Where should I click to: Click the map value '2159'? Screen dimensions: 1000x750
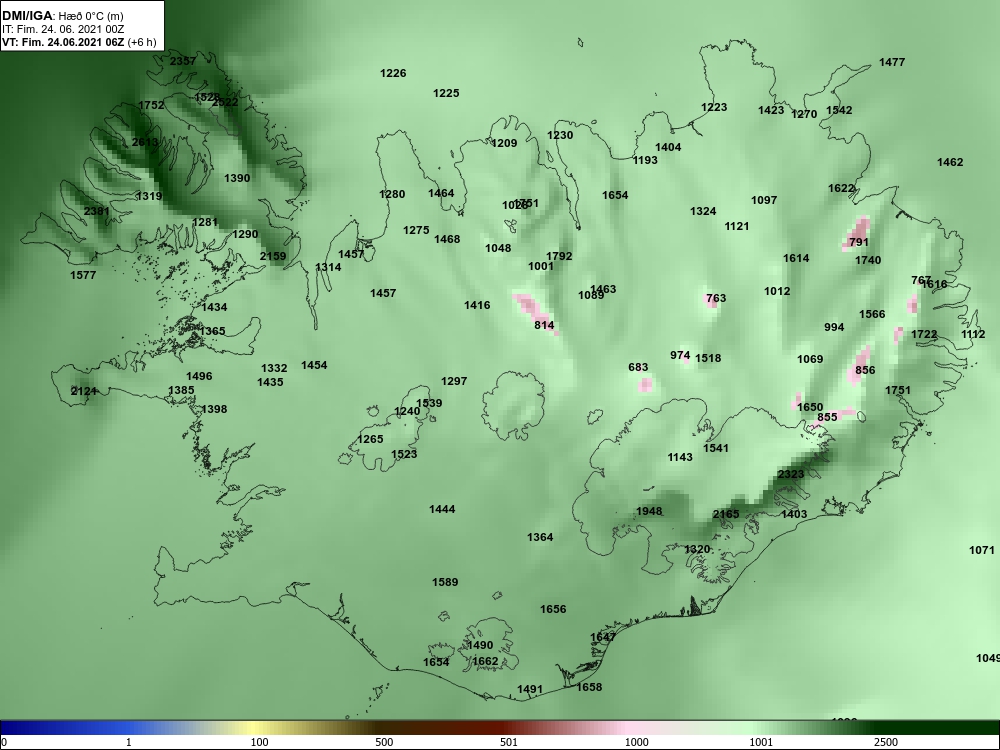coord(273,256)
